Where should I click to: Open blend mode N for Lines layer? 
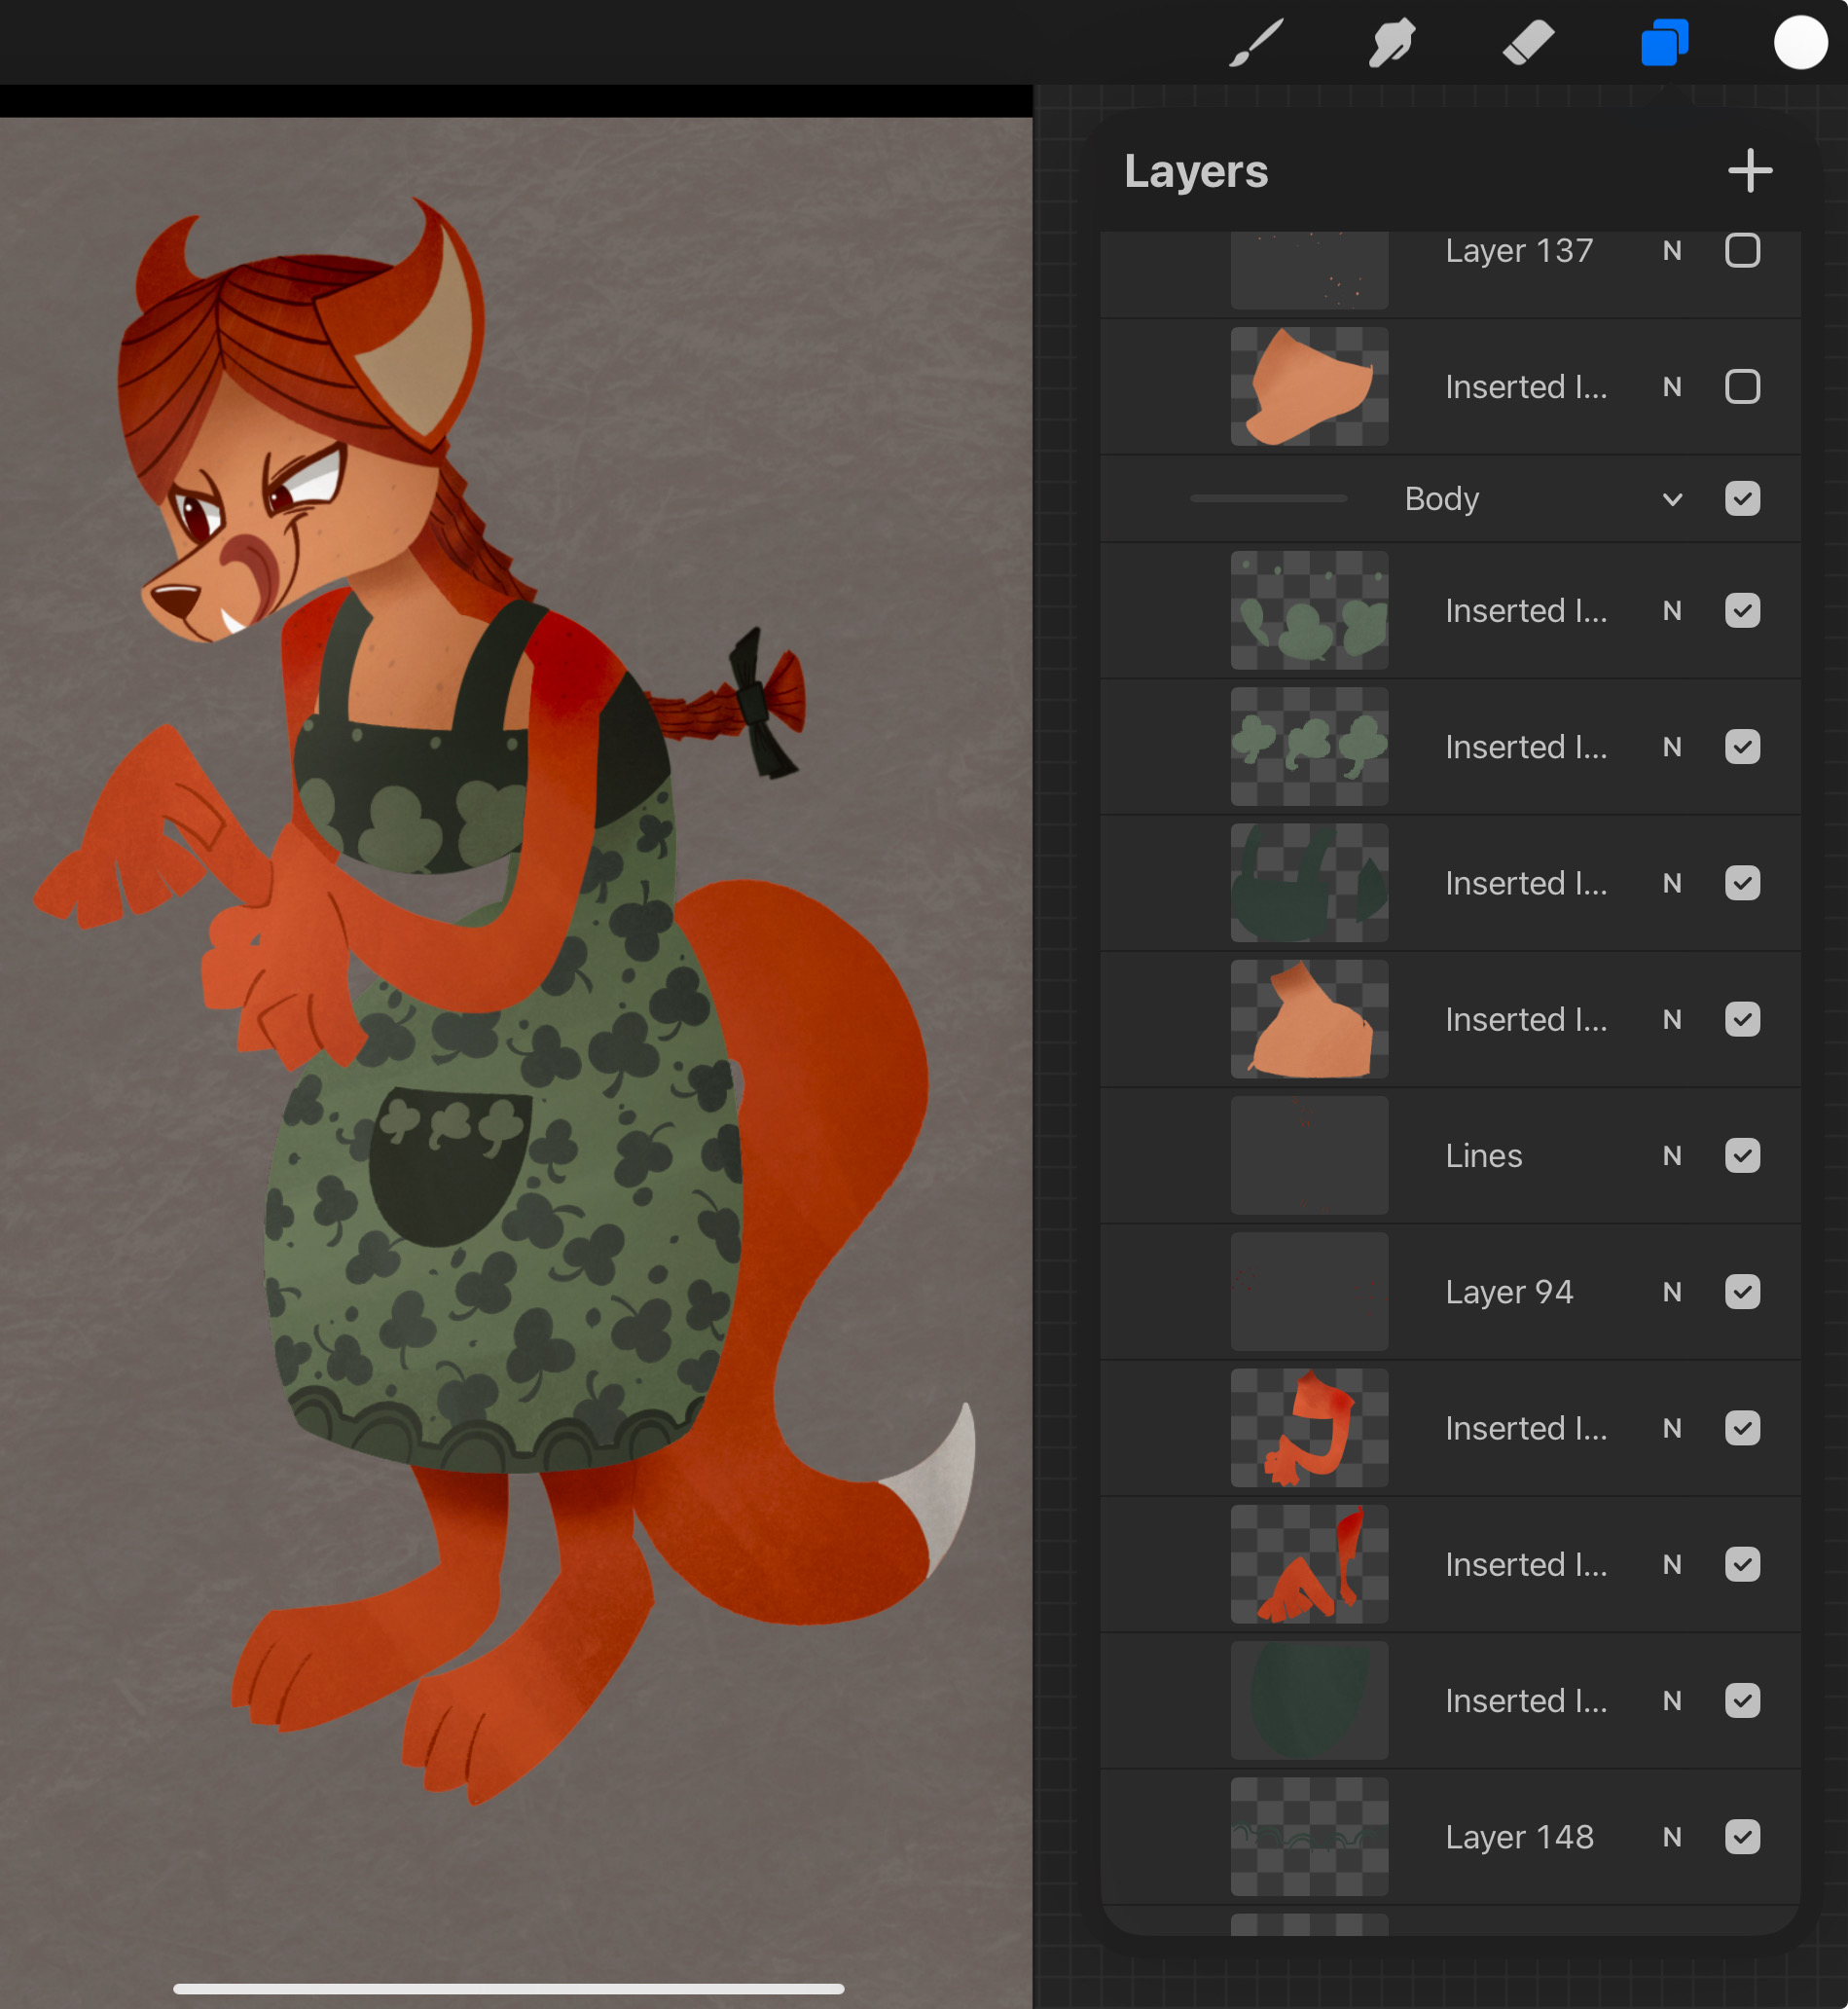[1672, 1156]
